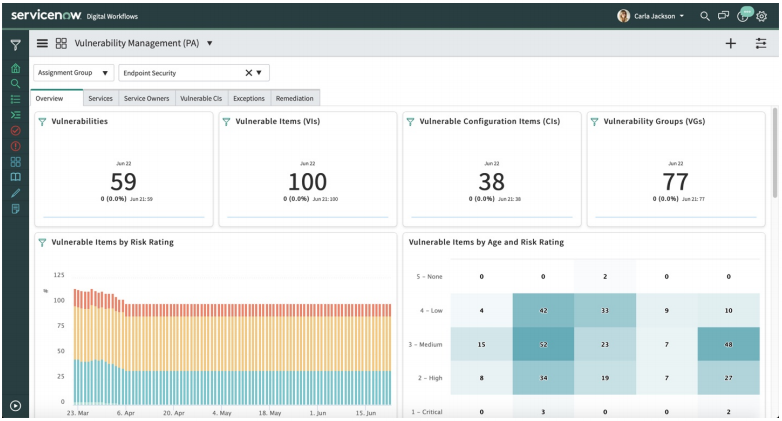
Task: Open dashboard controls sliders icon
Action: [761, 44]
